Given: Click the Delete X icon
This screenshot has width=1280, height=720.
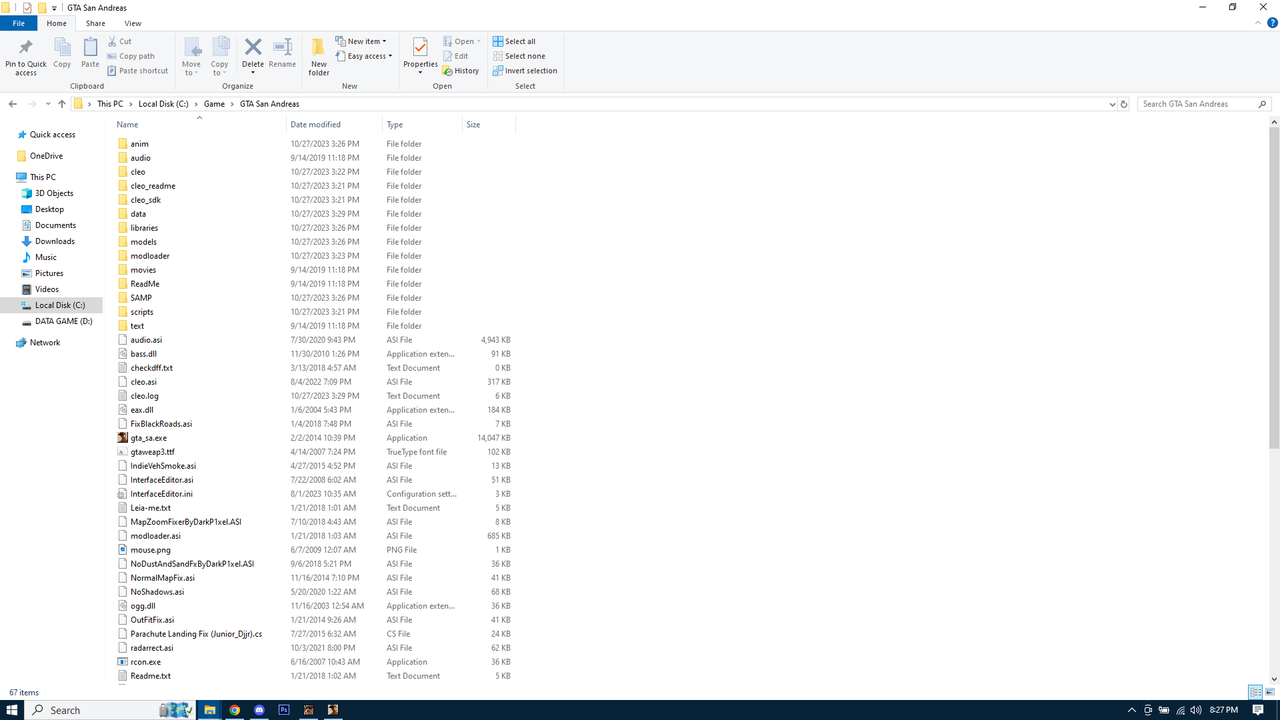Looking at the screenshot, I should (x=253, y=47).
